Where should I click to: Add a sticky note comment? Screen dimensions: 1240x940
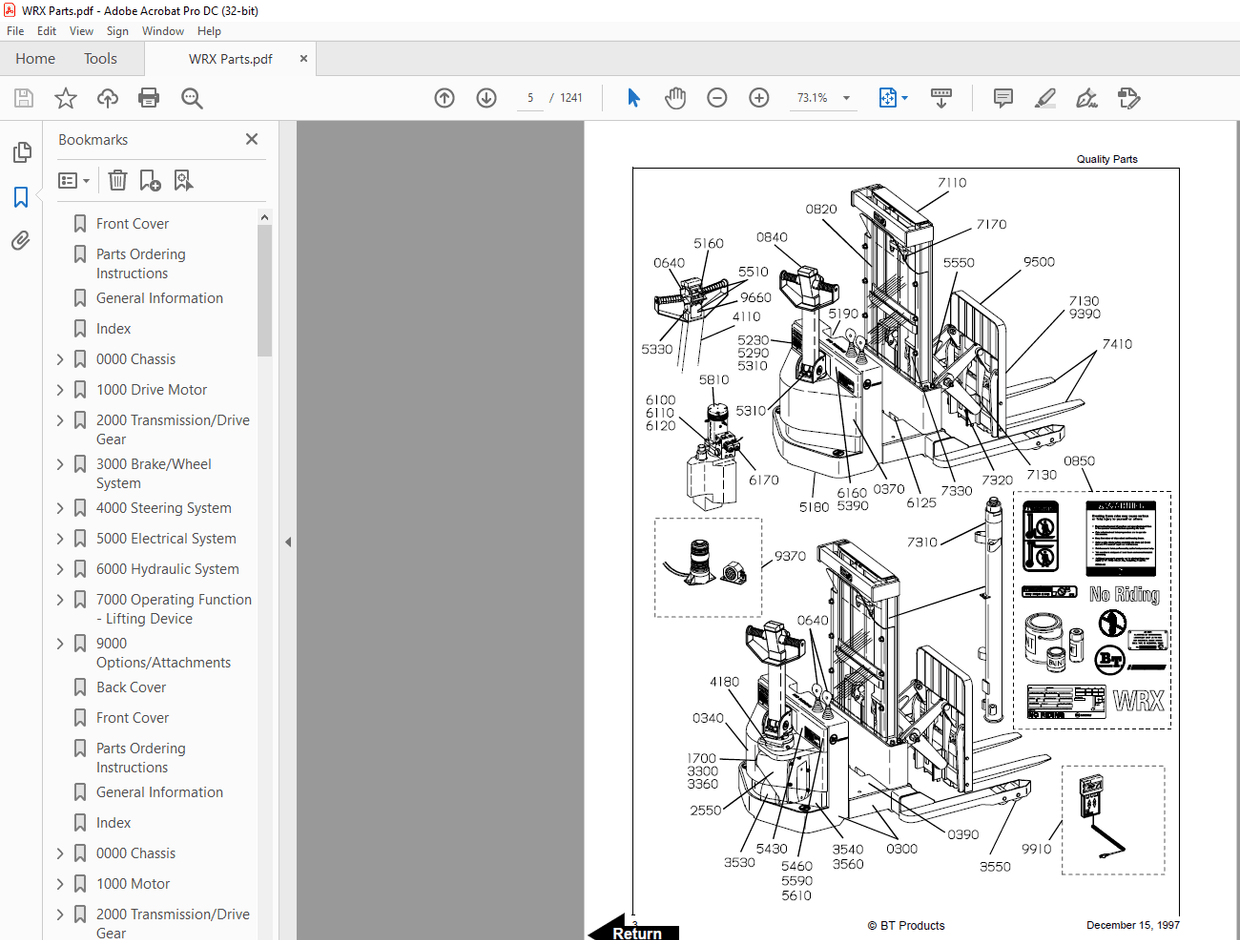pyautogui.click(x=1003, y=98)
